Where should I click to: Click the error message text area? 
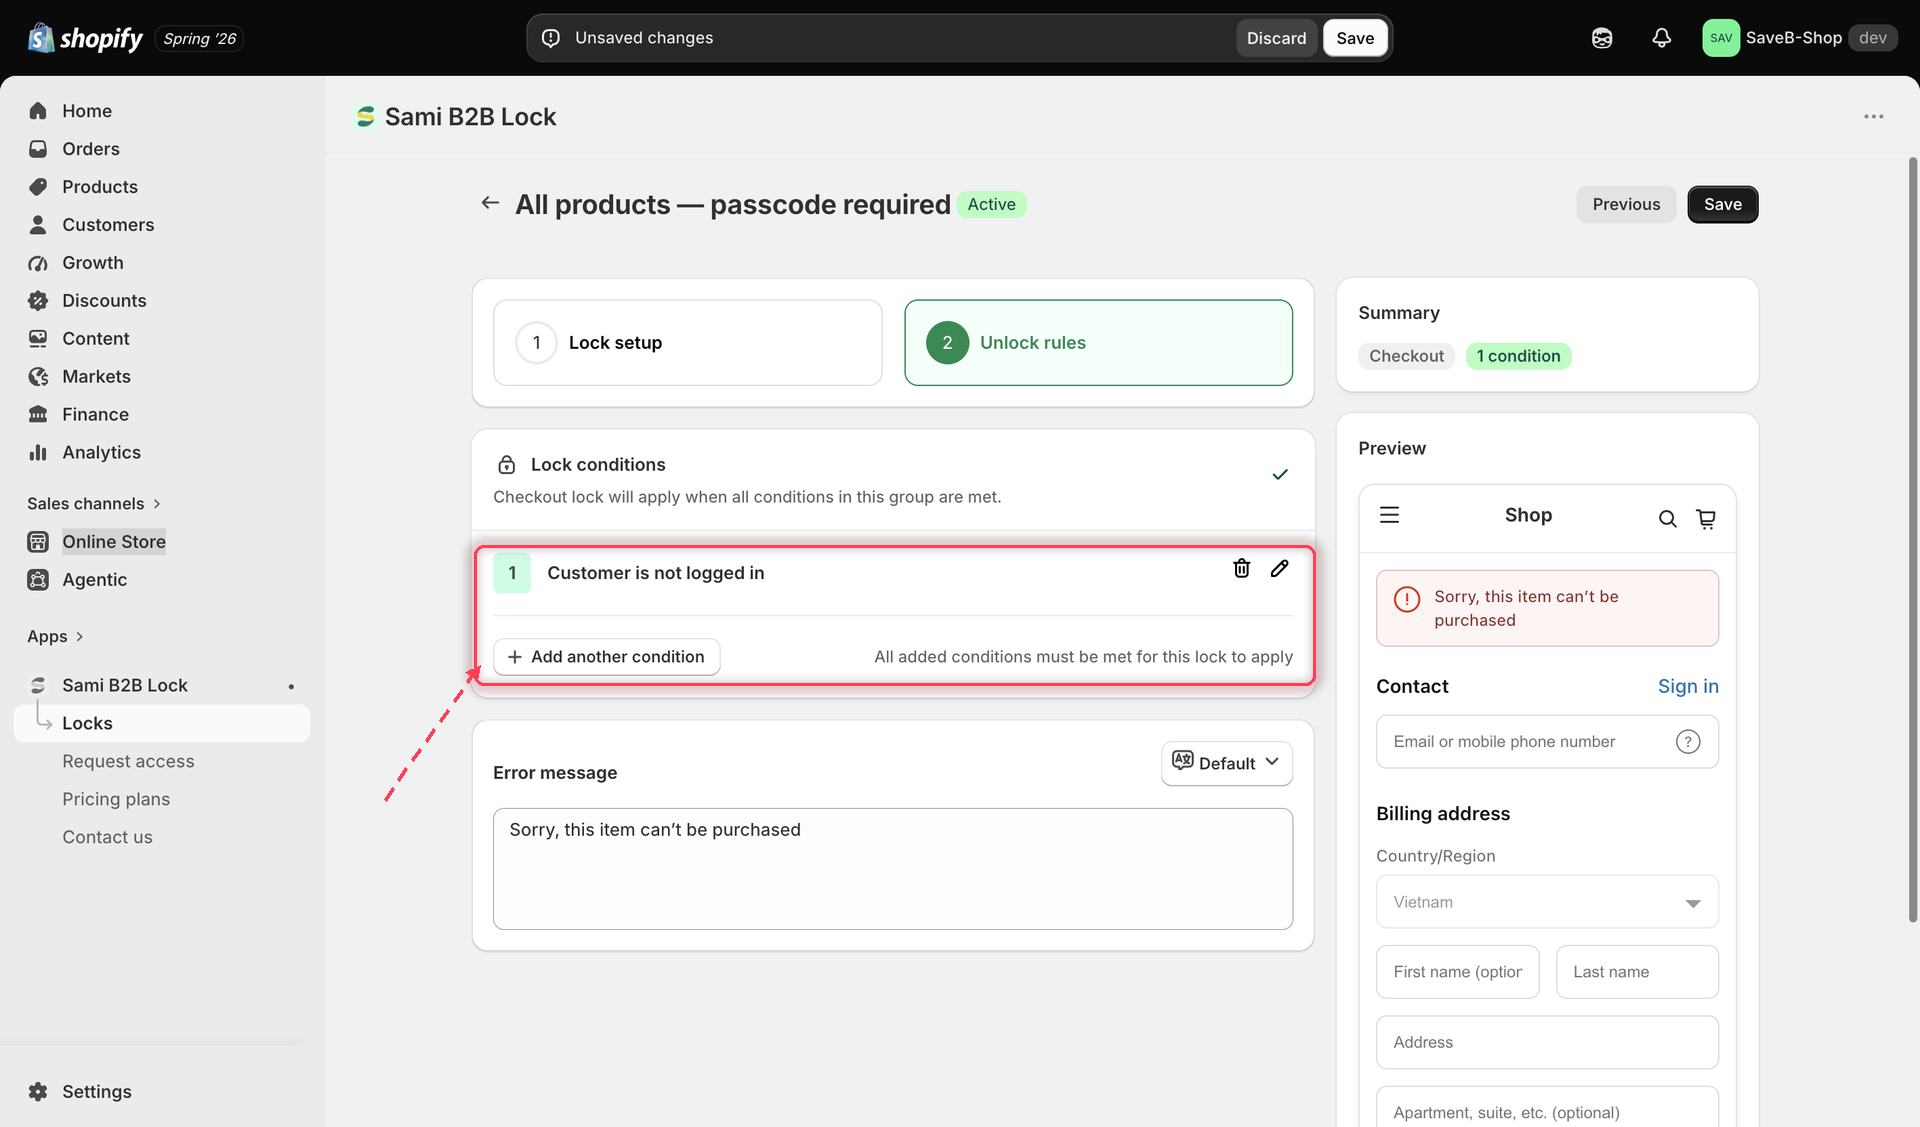pos(893,869)
